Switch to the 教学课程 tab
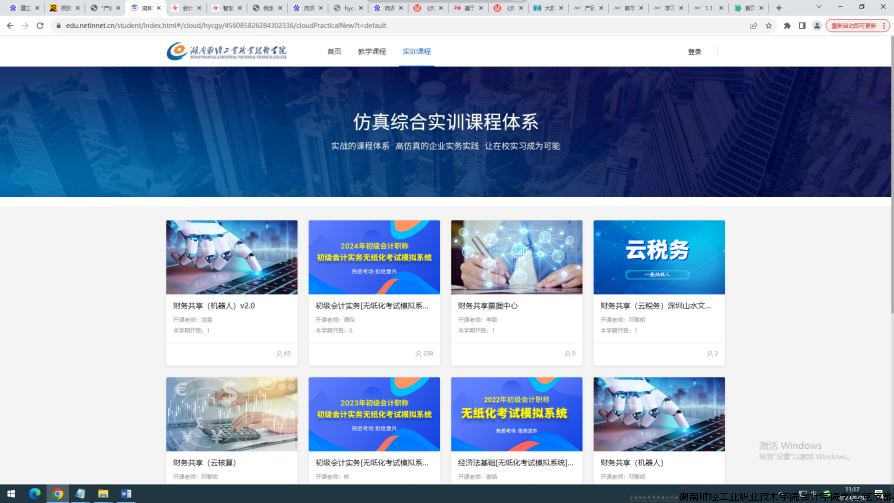This screenshot has width=894, height=503. pyautogui.click(x=371, y=51)
